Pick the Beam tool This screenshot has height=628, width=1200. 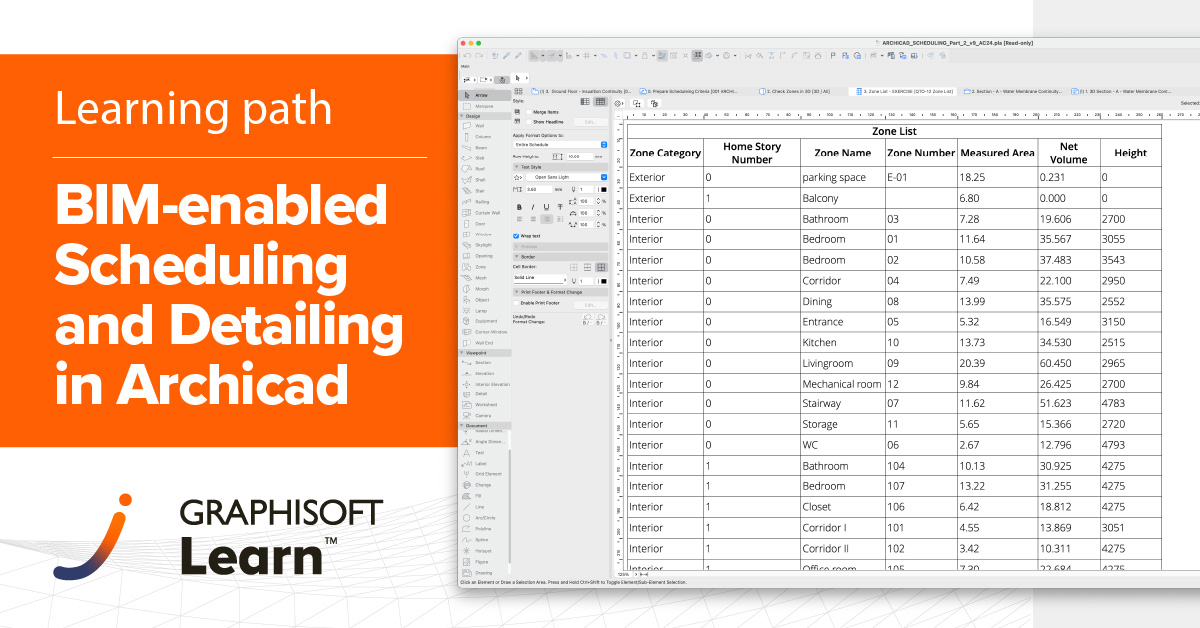coord(483,147)
